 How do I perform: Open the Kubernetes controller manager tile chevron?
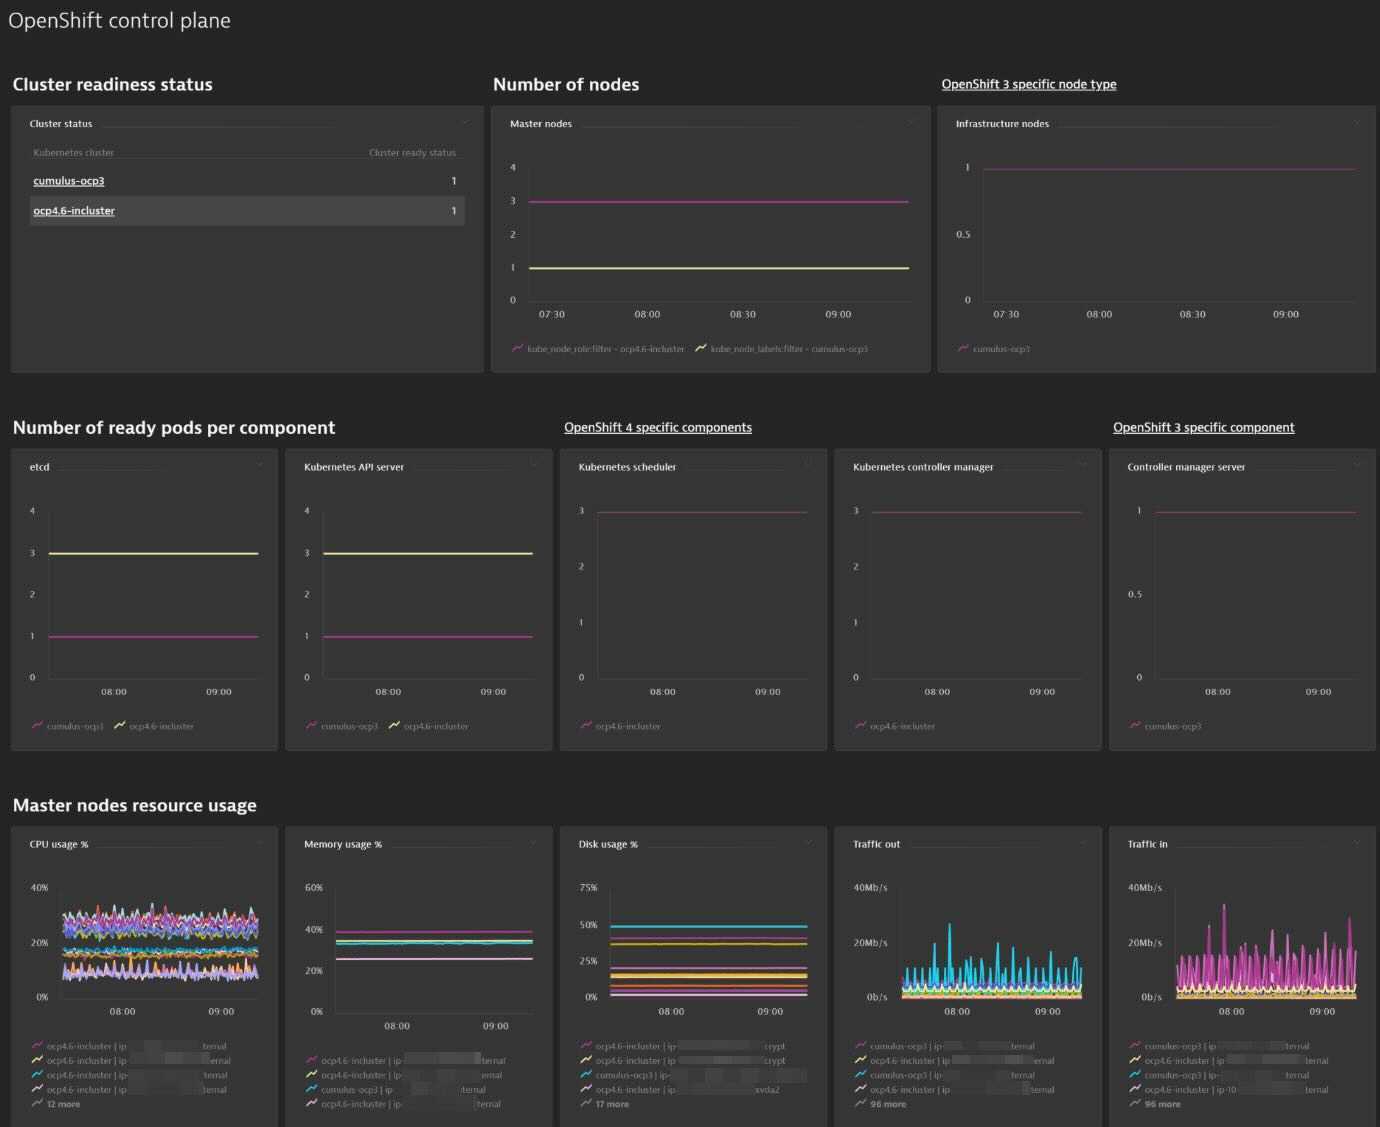(1083, 465)
